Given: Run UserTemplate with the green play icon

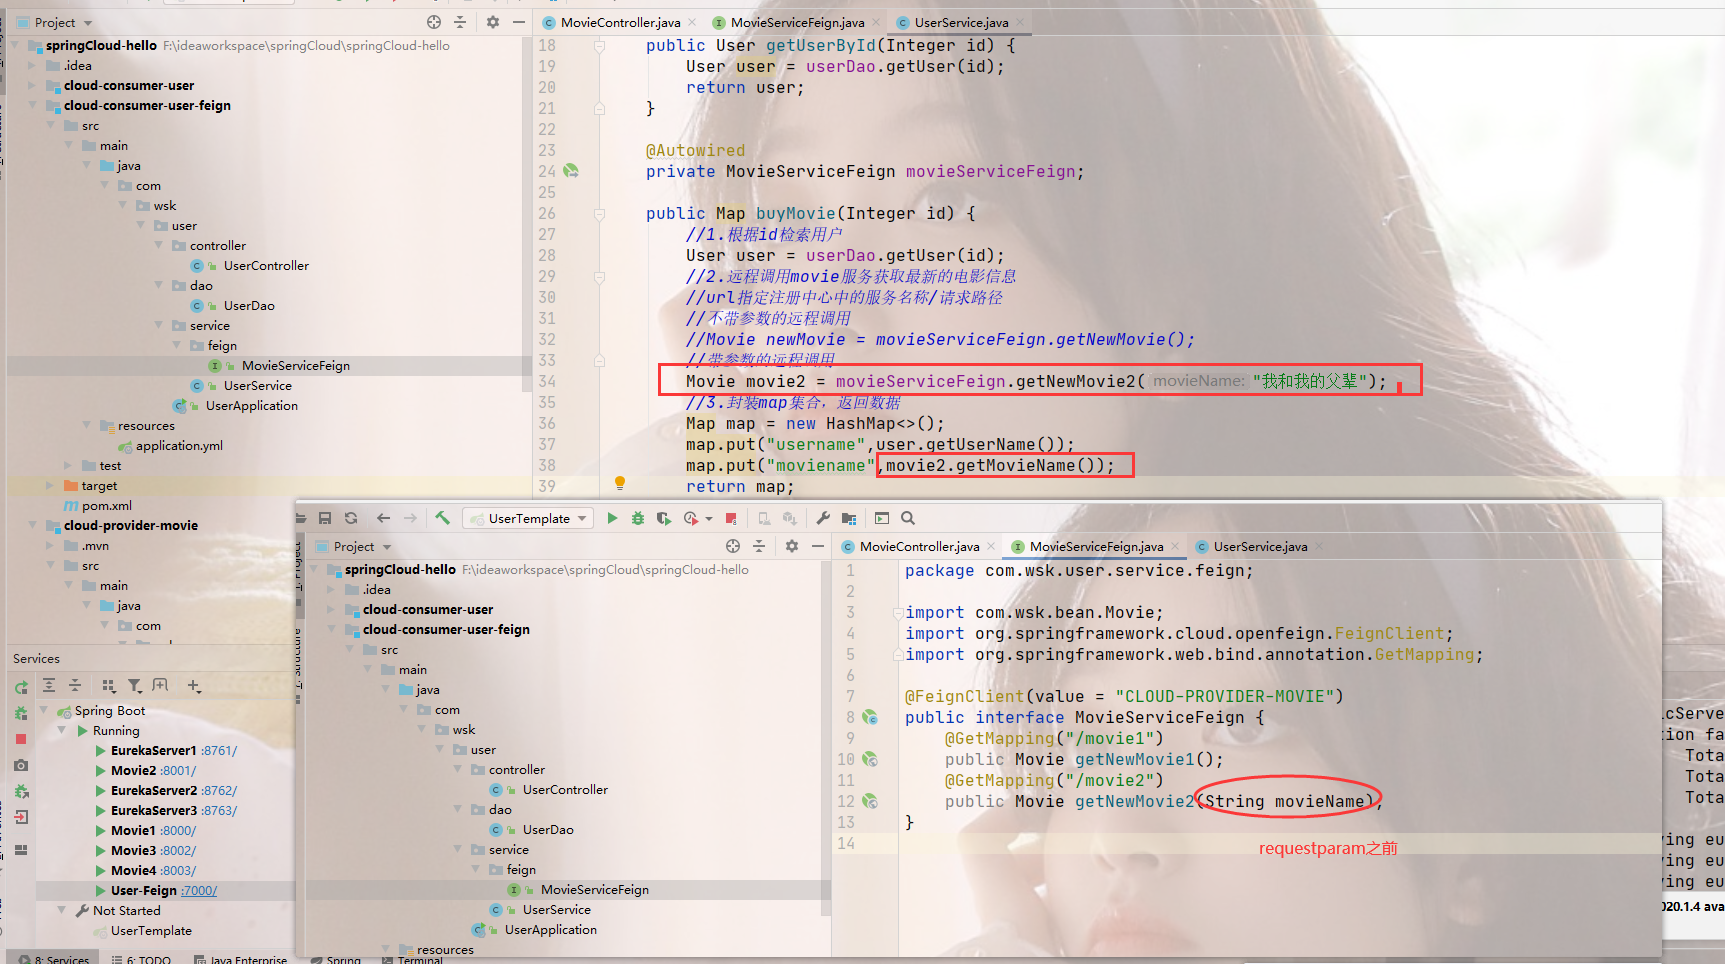Looking at the screenshot, I should point(612,518).
